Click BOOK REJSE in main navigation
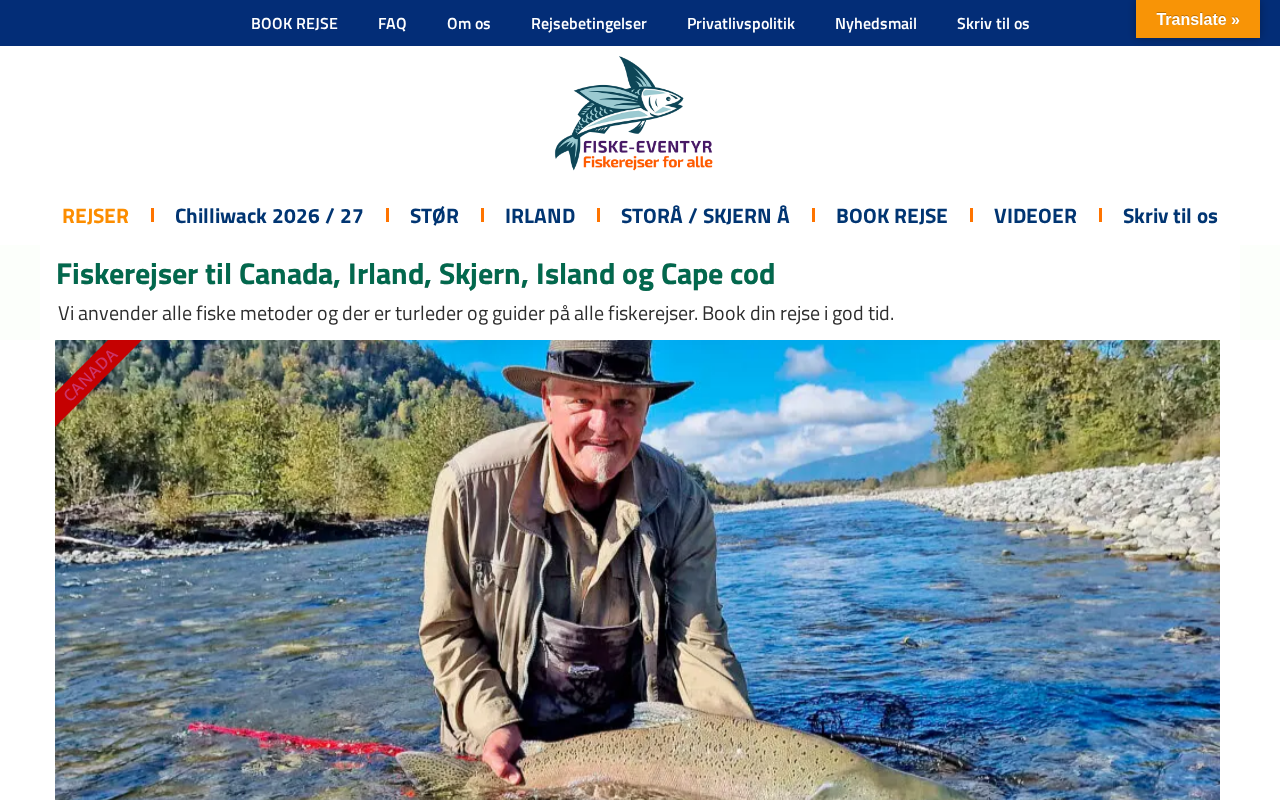 pyautogui.click(x=892, y=215)
